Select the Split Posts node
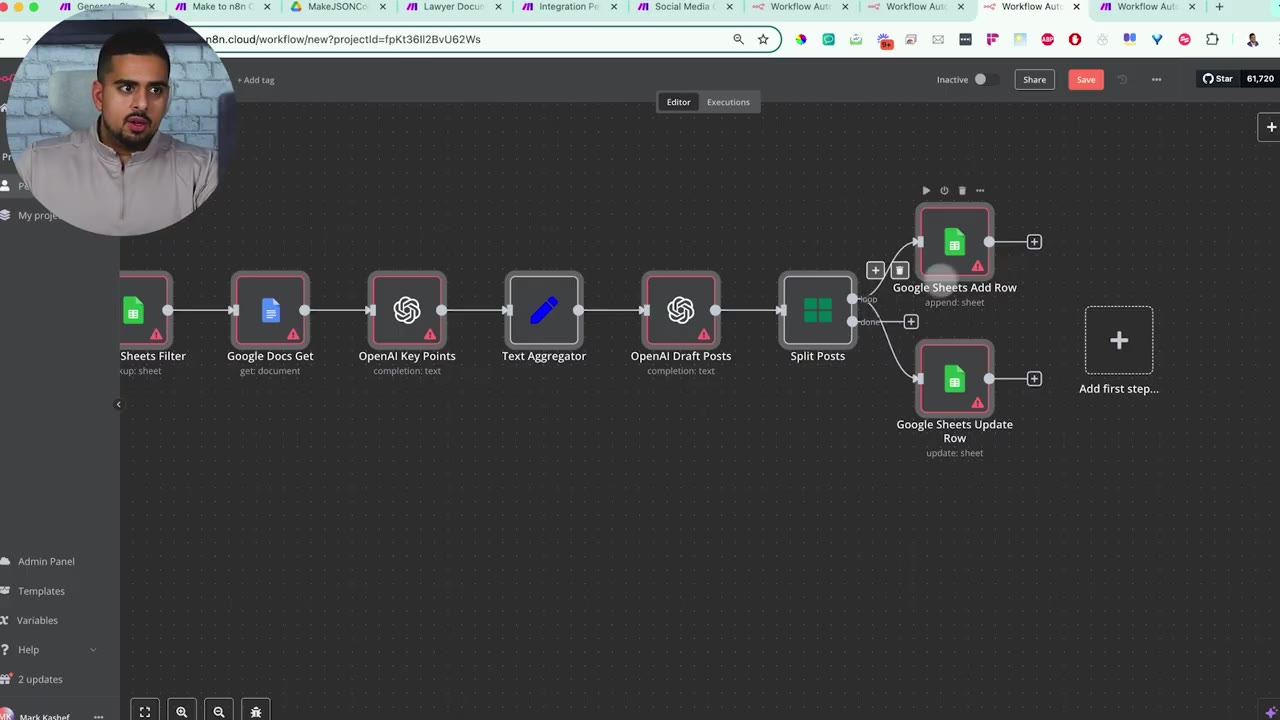This screenshot has width=1280, height=720. point(818,310)
